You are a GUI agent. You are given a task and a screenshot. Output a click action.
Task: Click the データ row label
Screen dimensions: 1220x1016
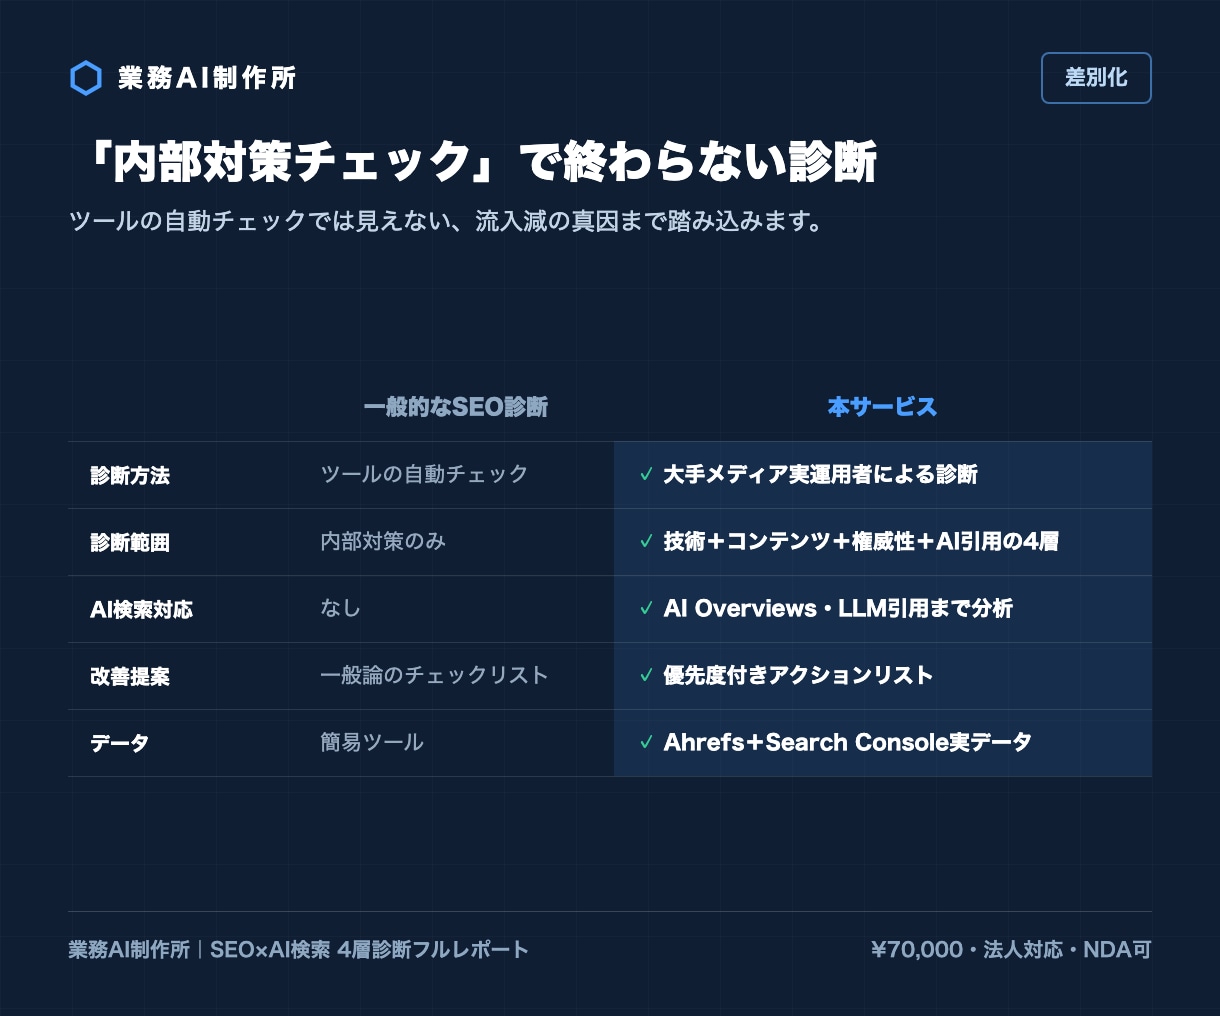tap(120, 744)
